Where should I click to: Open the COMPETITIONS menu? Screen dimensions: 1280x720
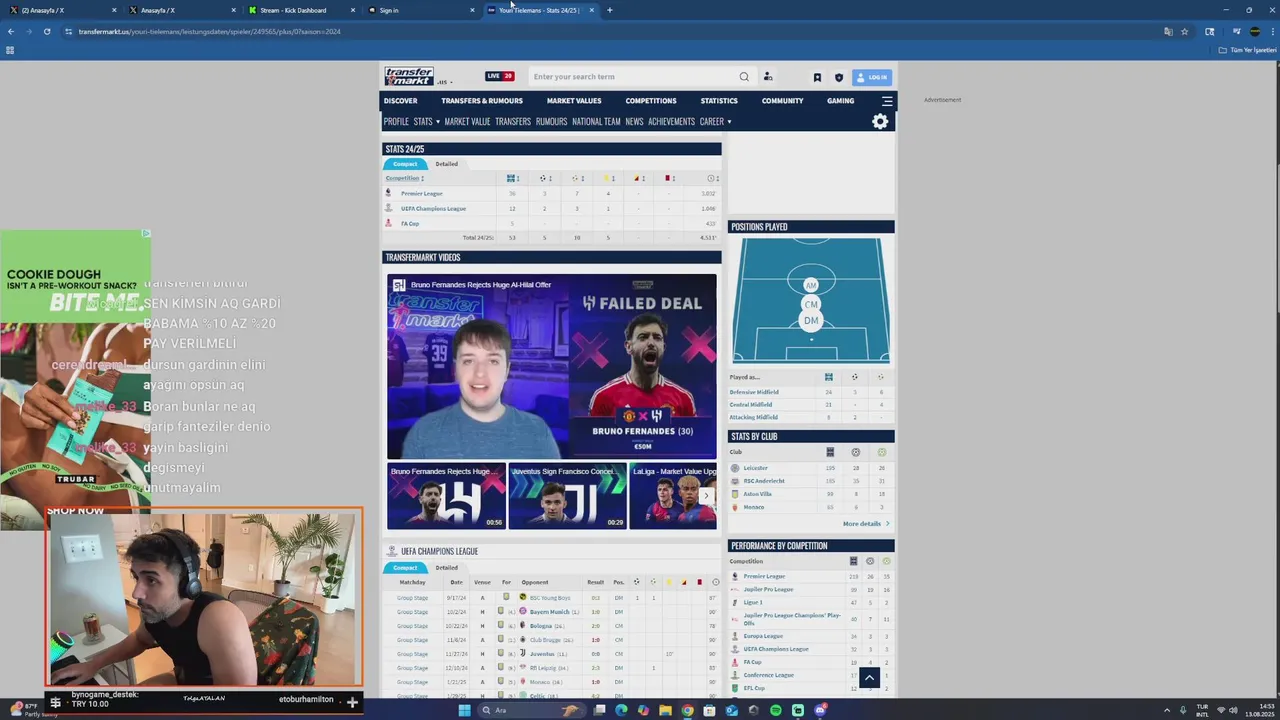[x=651, y=101]
